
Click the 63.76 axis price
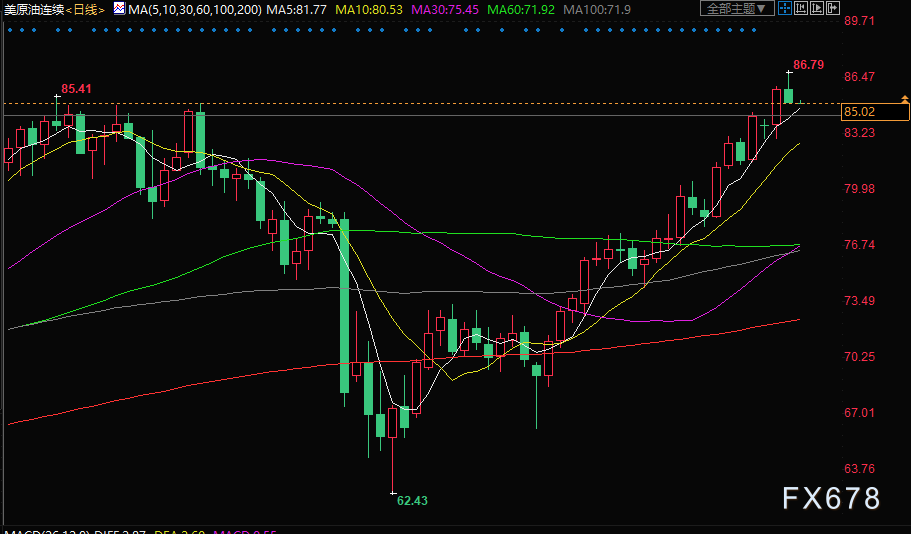tap(859, 468)
